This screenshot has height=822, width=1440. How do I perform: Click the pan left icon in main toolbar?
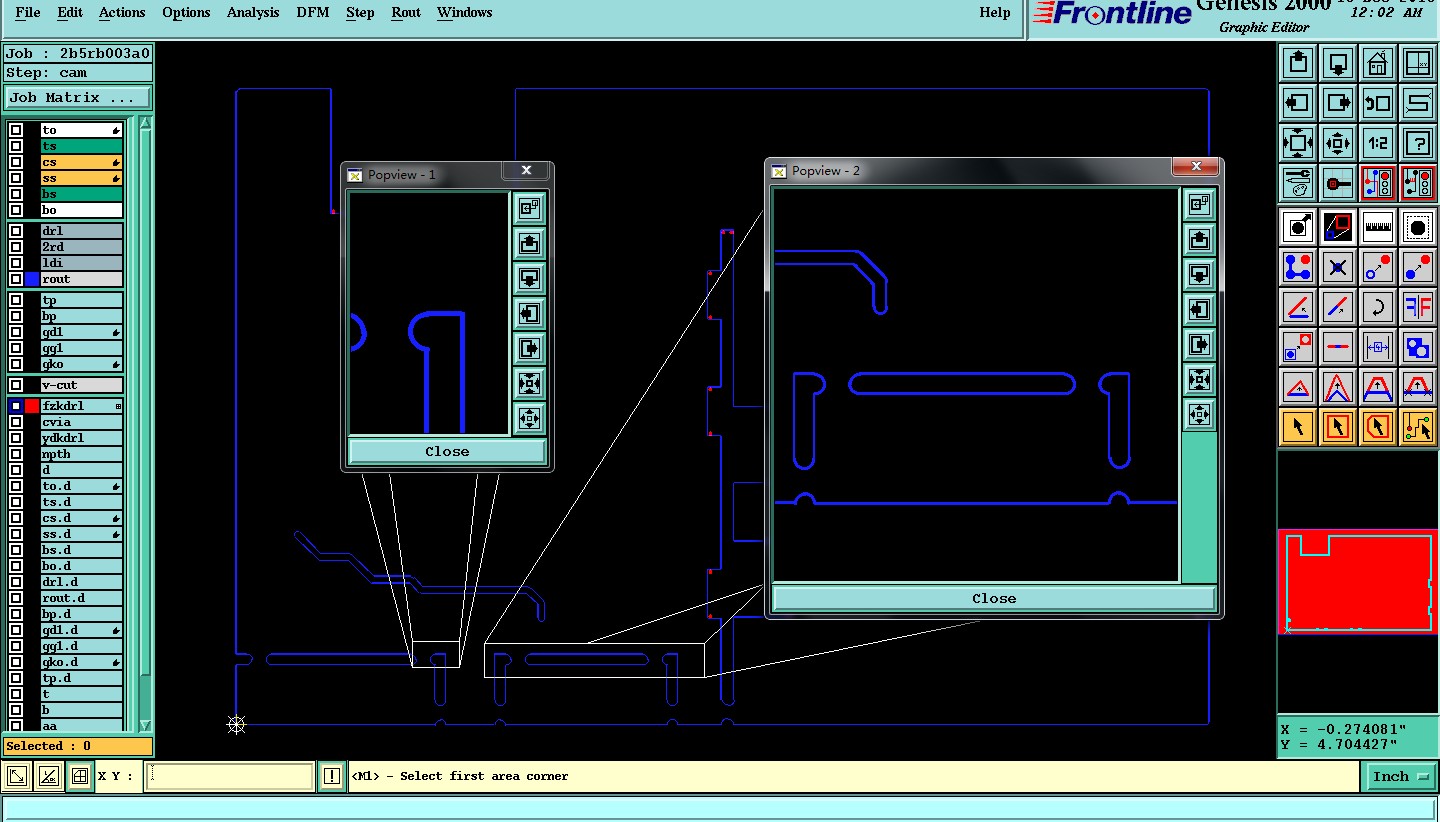(1298, 103)
